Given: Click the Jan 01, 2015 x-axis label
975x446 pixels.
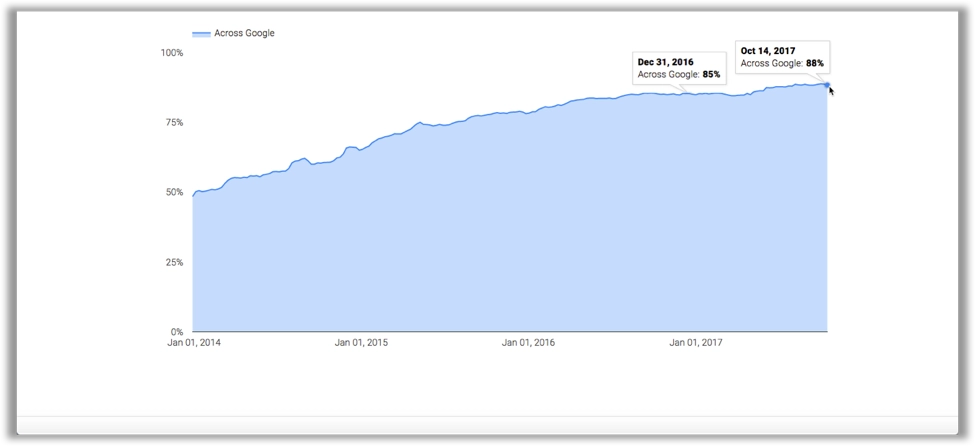Looking at the screenshot, I should click(361, 343).
